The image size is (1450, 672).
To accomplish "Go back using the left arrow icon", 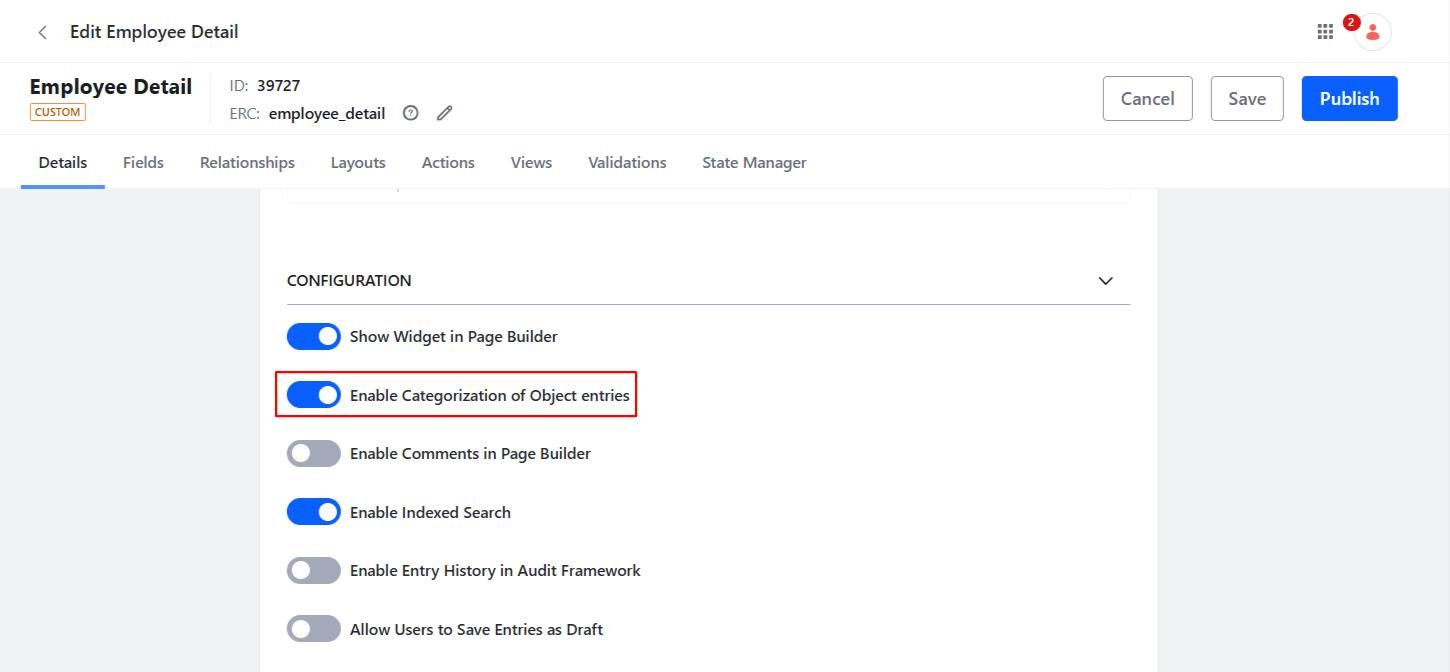I will click(x=42, y=32).
